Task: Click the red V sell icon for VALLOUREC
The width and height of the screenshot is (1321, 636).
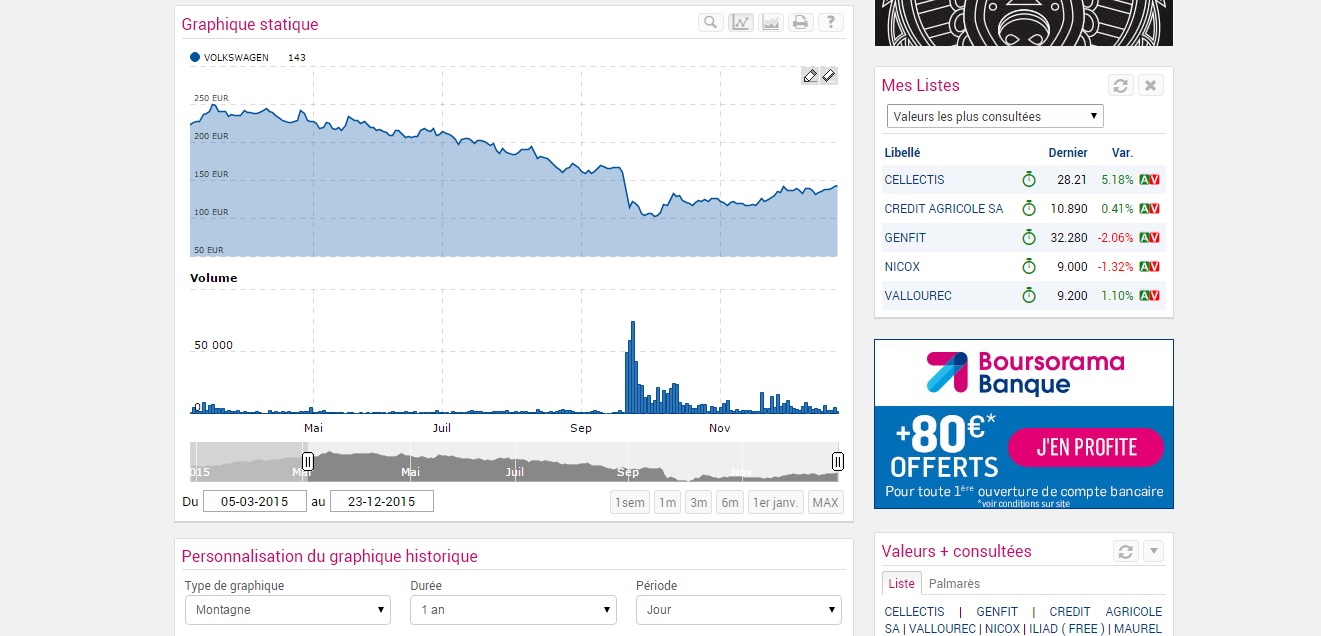Action: pos(1155,296)
